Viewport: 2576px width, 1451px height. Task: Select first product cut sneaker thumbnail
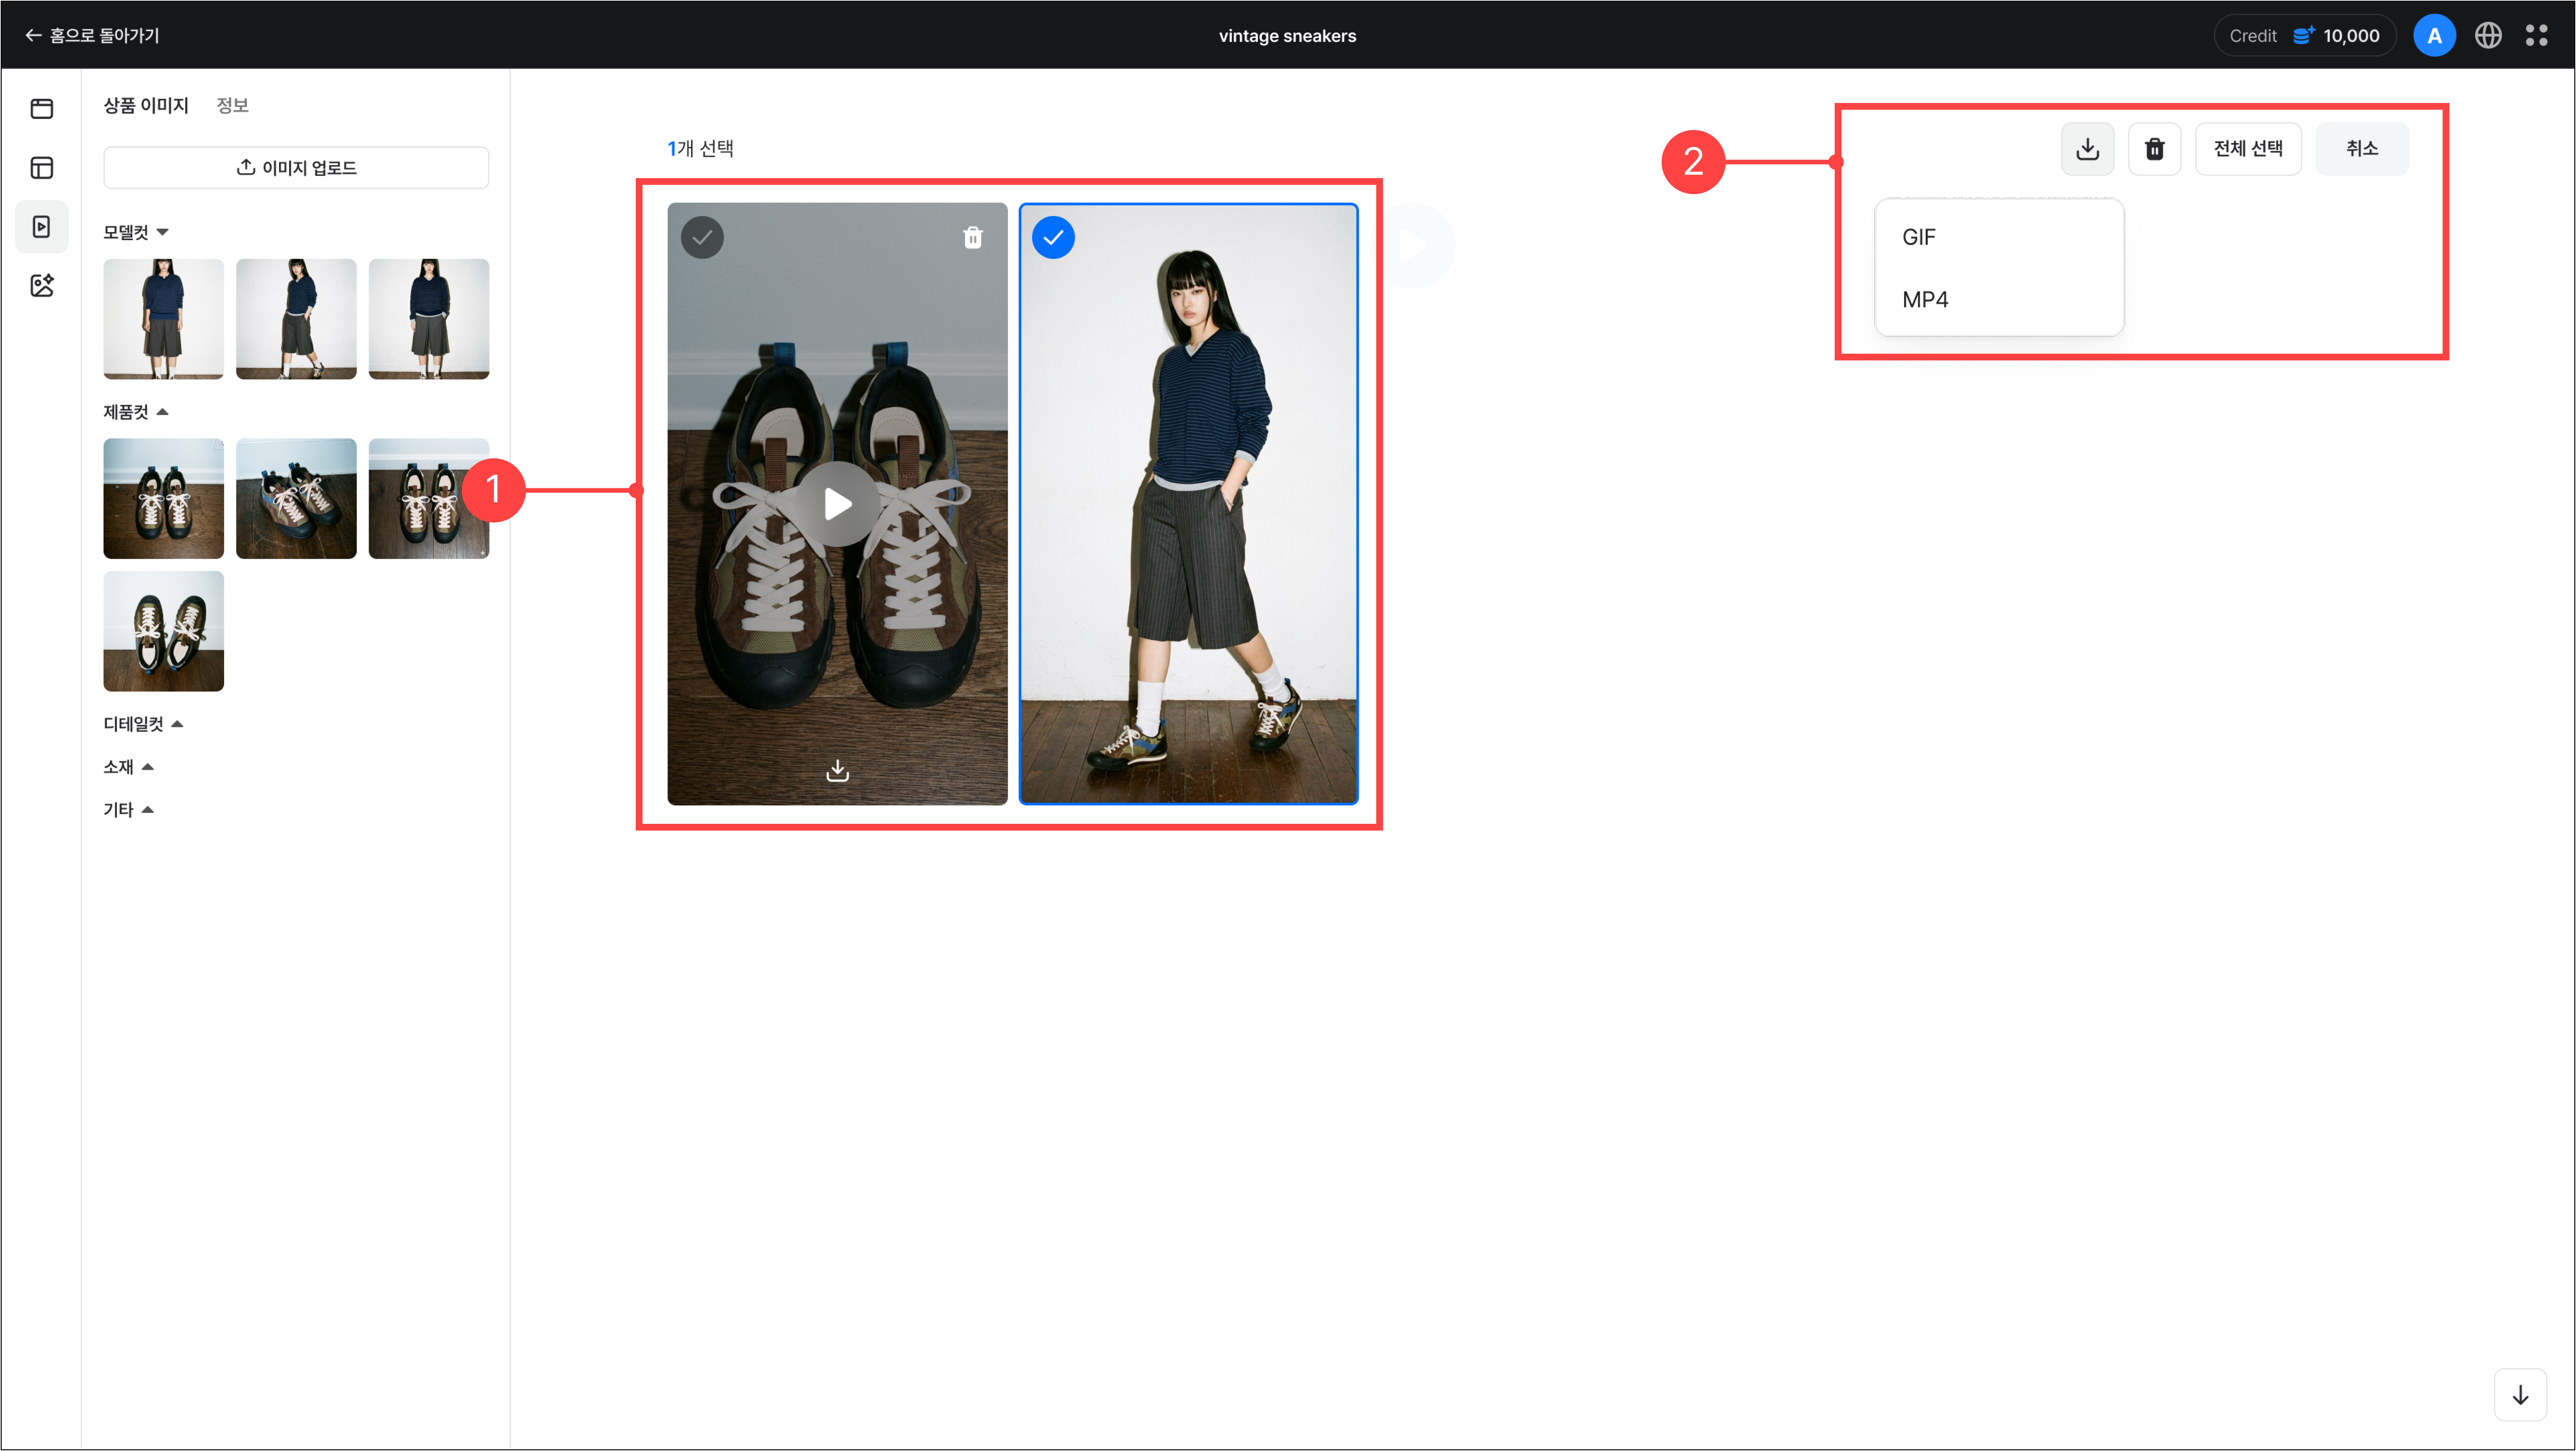[x=164, y=499]
